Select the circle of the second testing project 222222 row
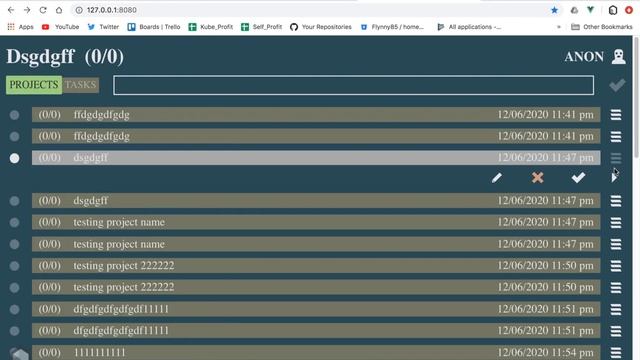 [x=14, y=287]
